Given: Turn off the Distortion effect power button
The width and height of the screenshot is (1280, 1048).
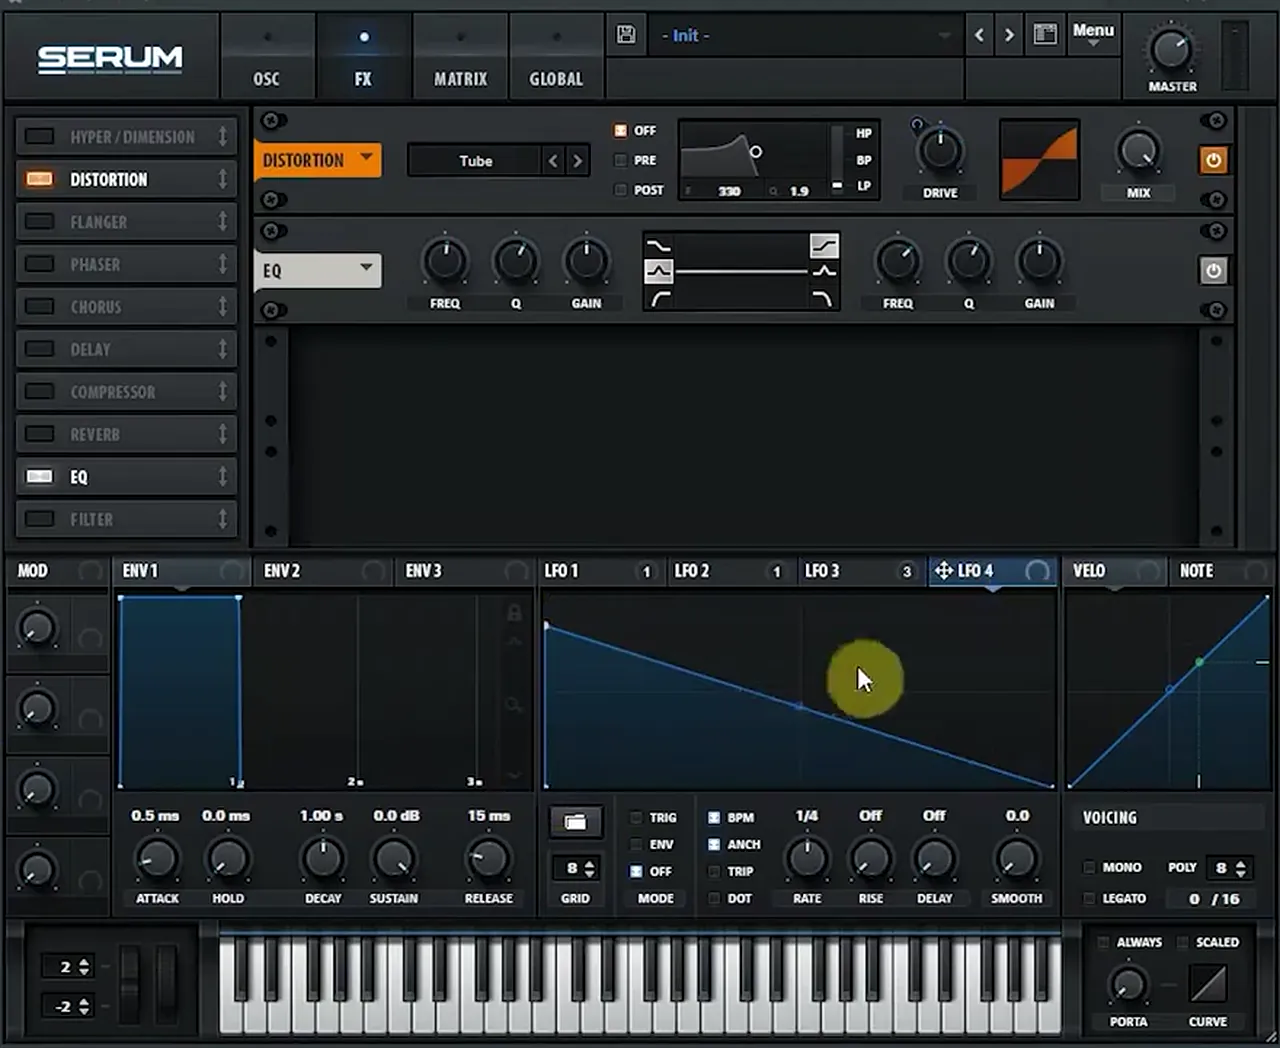Looking at the screenshot, I should point(1213,160).
